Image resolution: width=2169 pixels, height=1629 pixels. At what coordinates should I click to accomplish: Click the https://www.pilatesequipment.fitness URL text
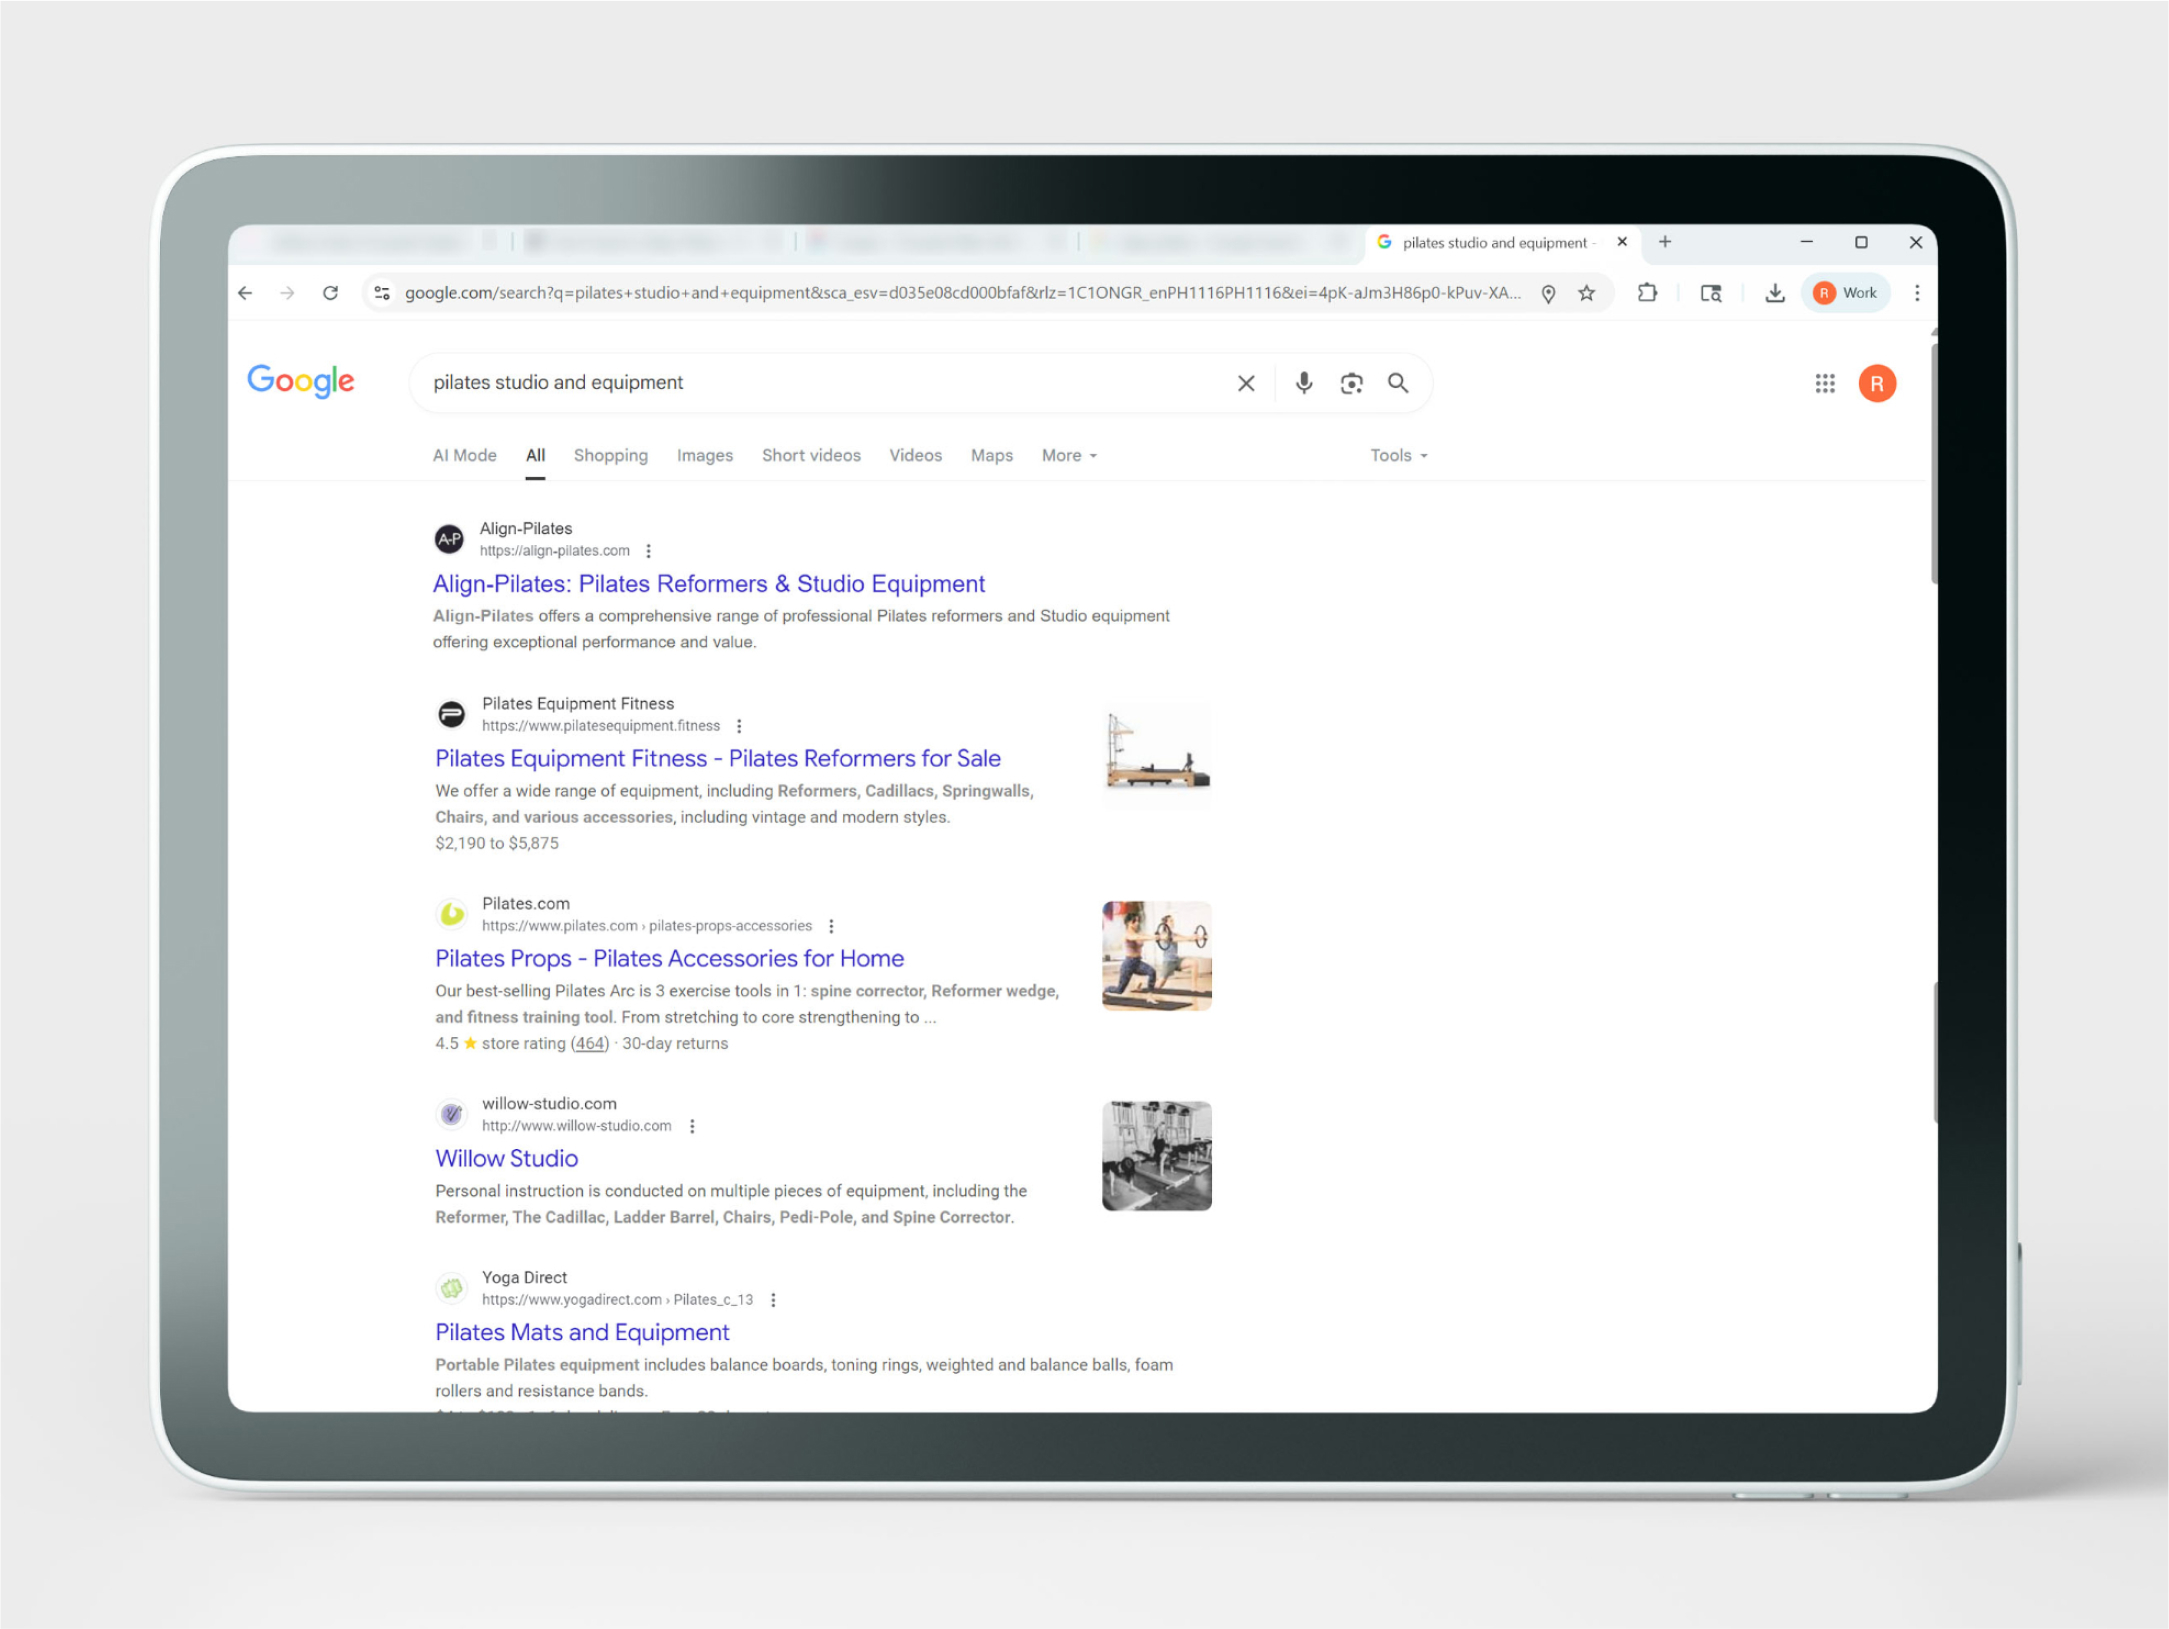pos(600,726)
